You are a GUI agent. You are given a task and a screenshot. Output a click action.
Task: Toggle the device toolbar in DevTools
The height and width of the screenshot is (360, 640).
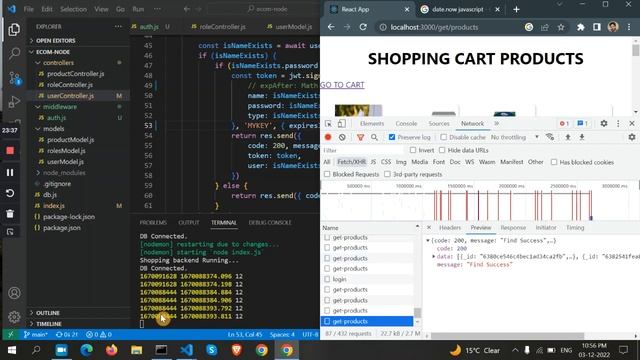tap(341, 123)
